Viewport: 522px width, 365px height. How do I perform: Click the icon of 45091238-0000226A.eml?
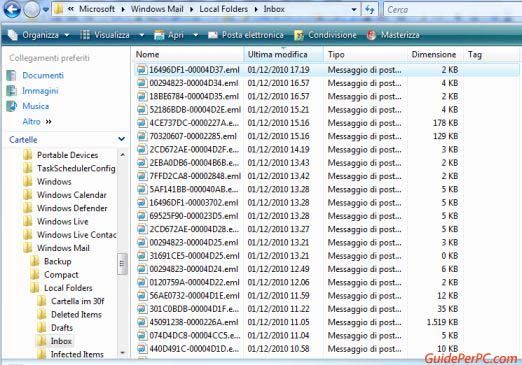click(x=142, y=322)
